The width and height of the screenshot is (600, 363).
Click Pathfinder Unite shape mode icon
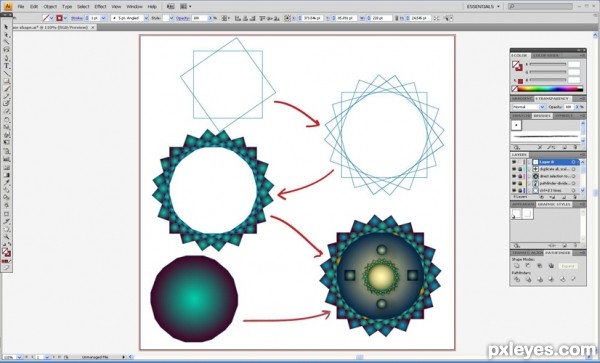point(517,266)
